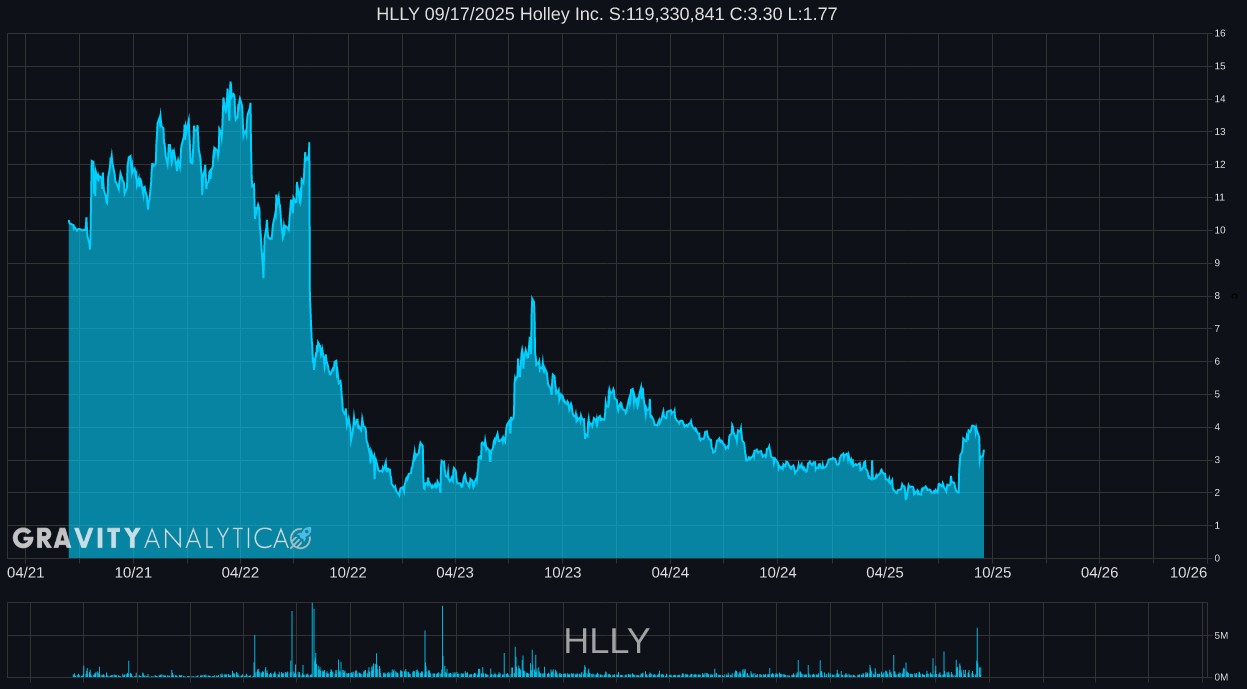
Task: Select the 10/24 date label
Action: (x=778, y=572)
